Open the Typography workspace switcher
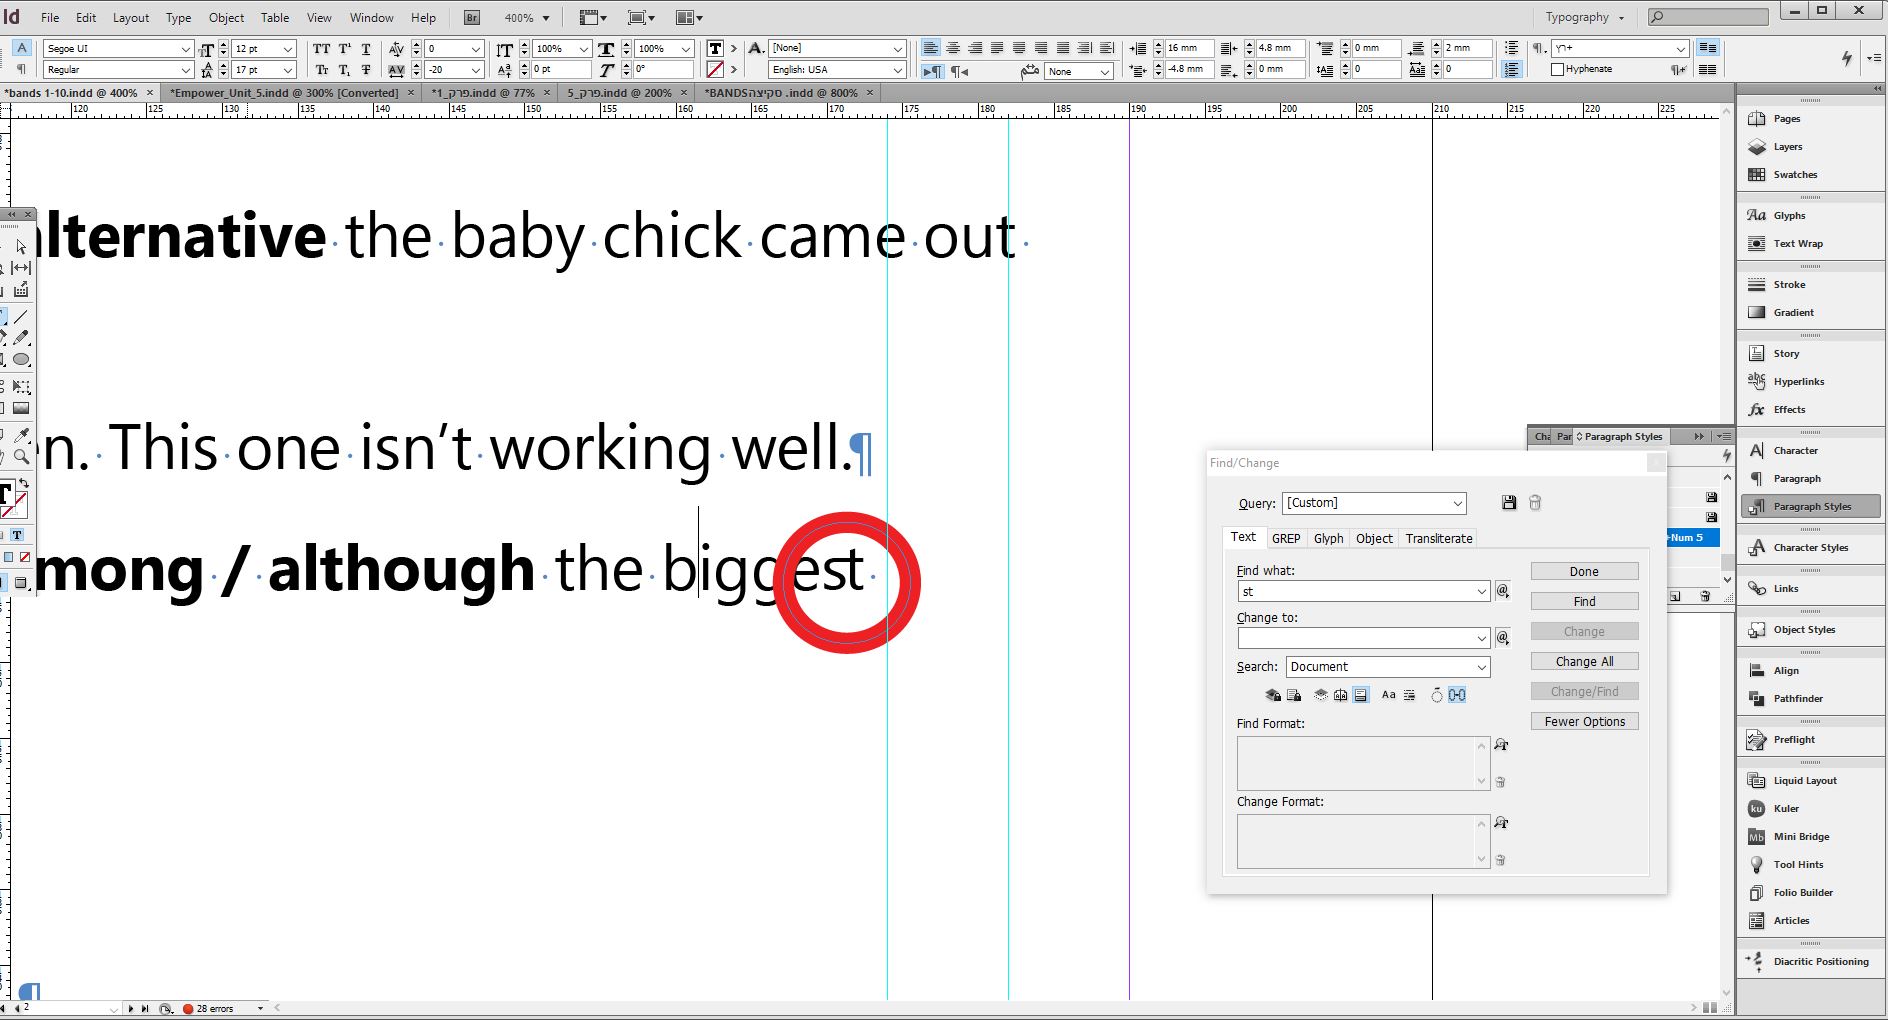Viewport: 1888px width, 1020px height. point(1584,18)
